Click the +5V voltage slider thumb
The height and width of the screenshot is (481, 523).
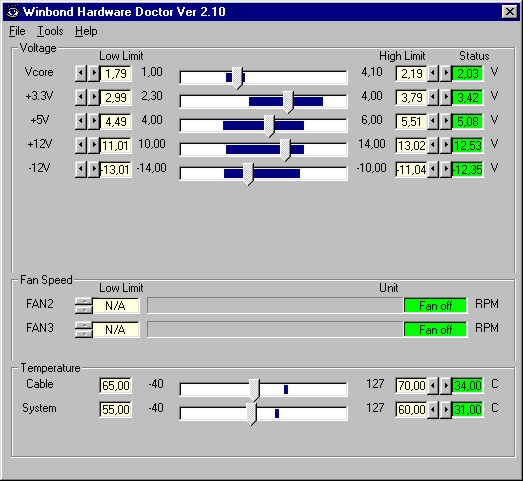[269, 125]
